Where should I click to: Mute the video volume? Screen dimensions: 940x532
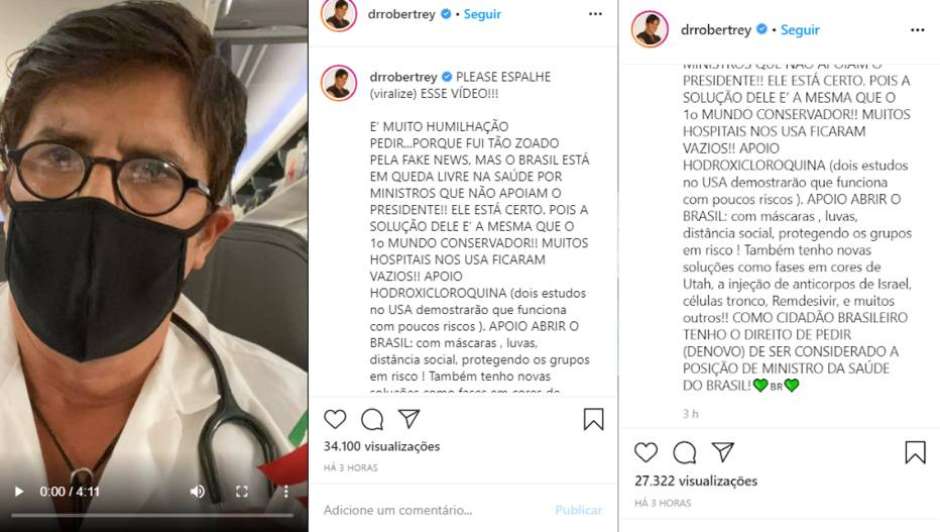click(197, 492)
